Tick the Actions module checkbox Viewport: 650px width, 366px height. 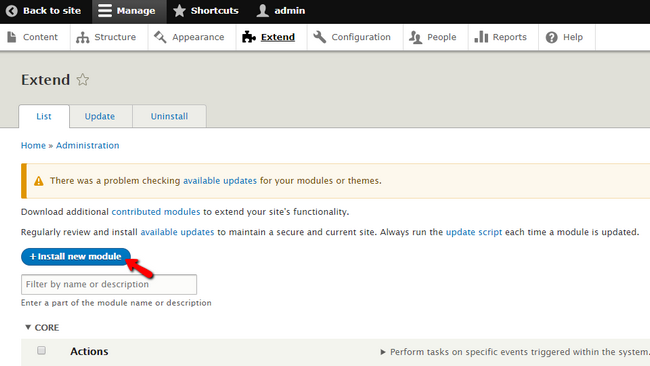41,351
